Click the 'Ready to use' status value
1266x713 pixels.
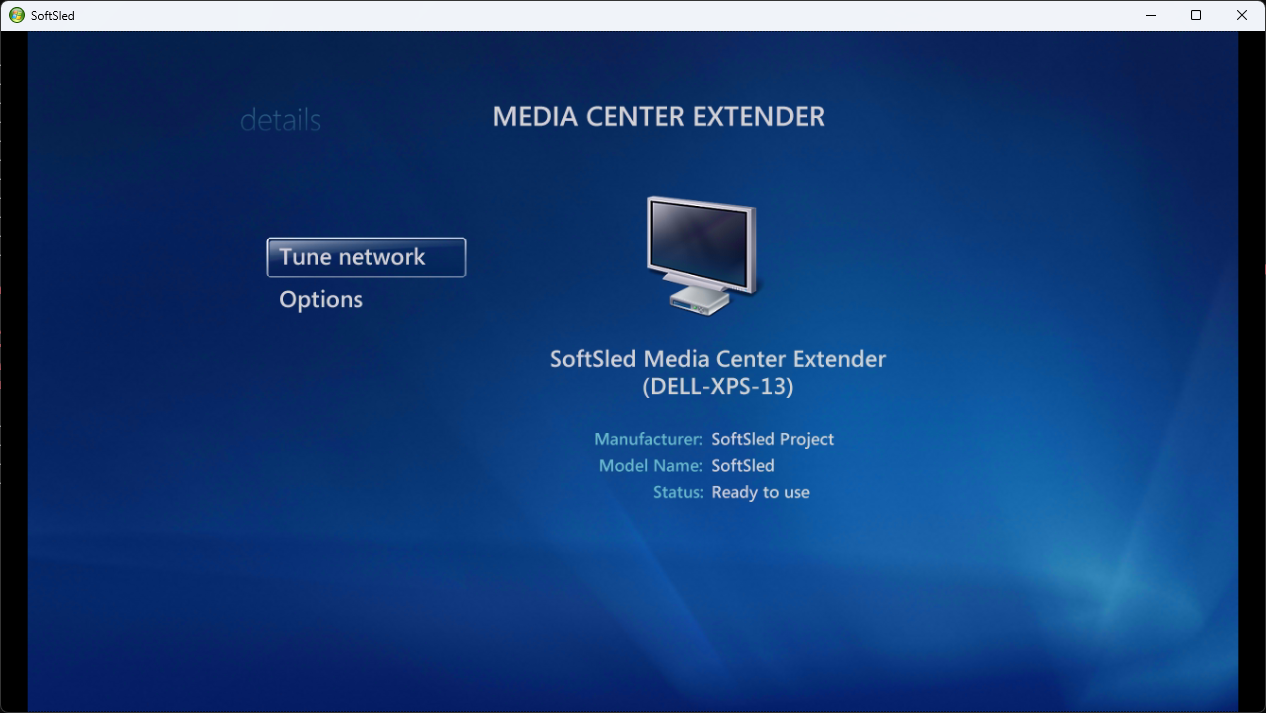click(761, 493)
